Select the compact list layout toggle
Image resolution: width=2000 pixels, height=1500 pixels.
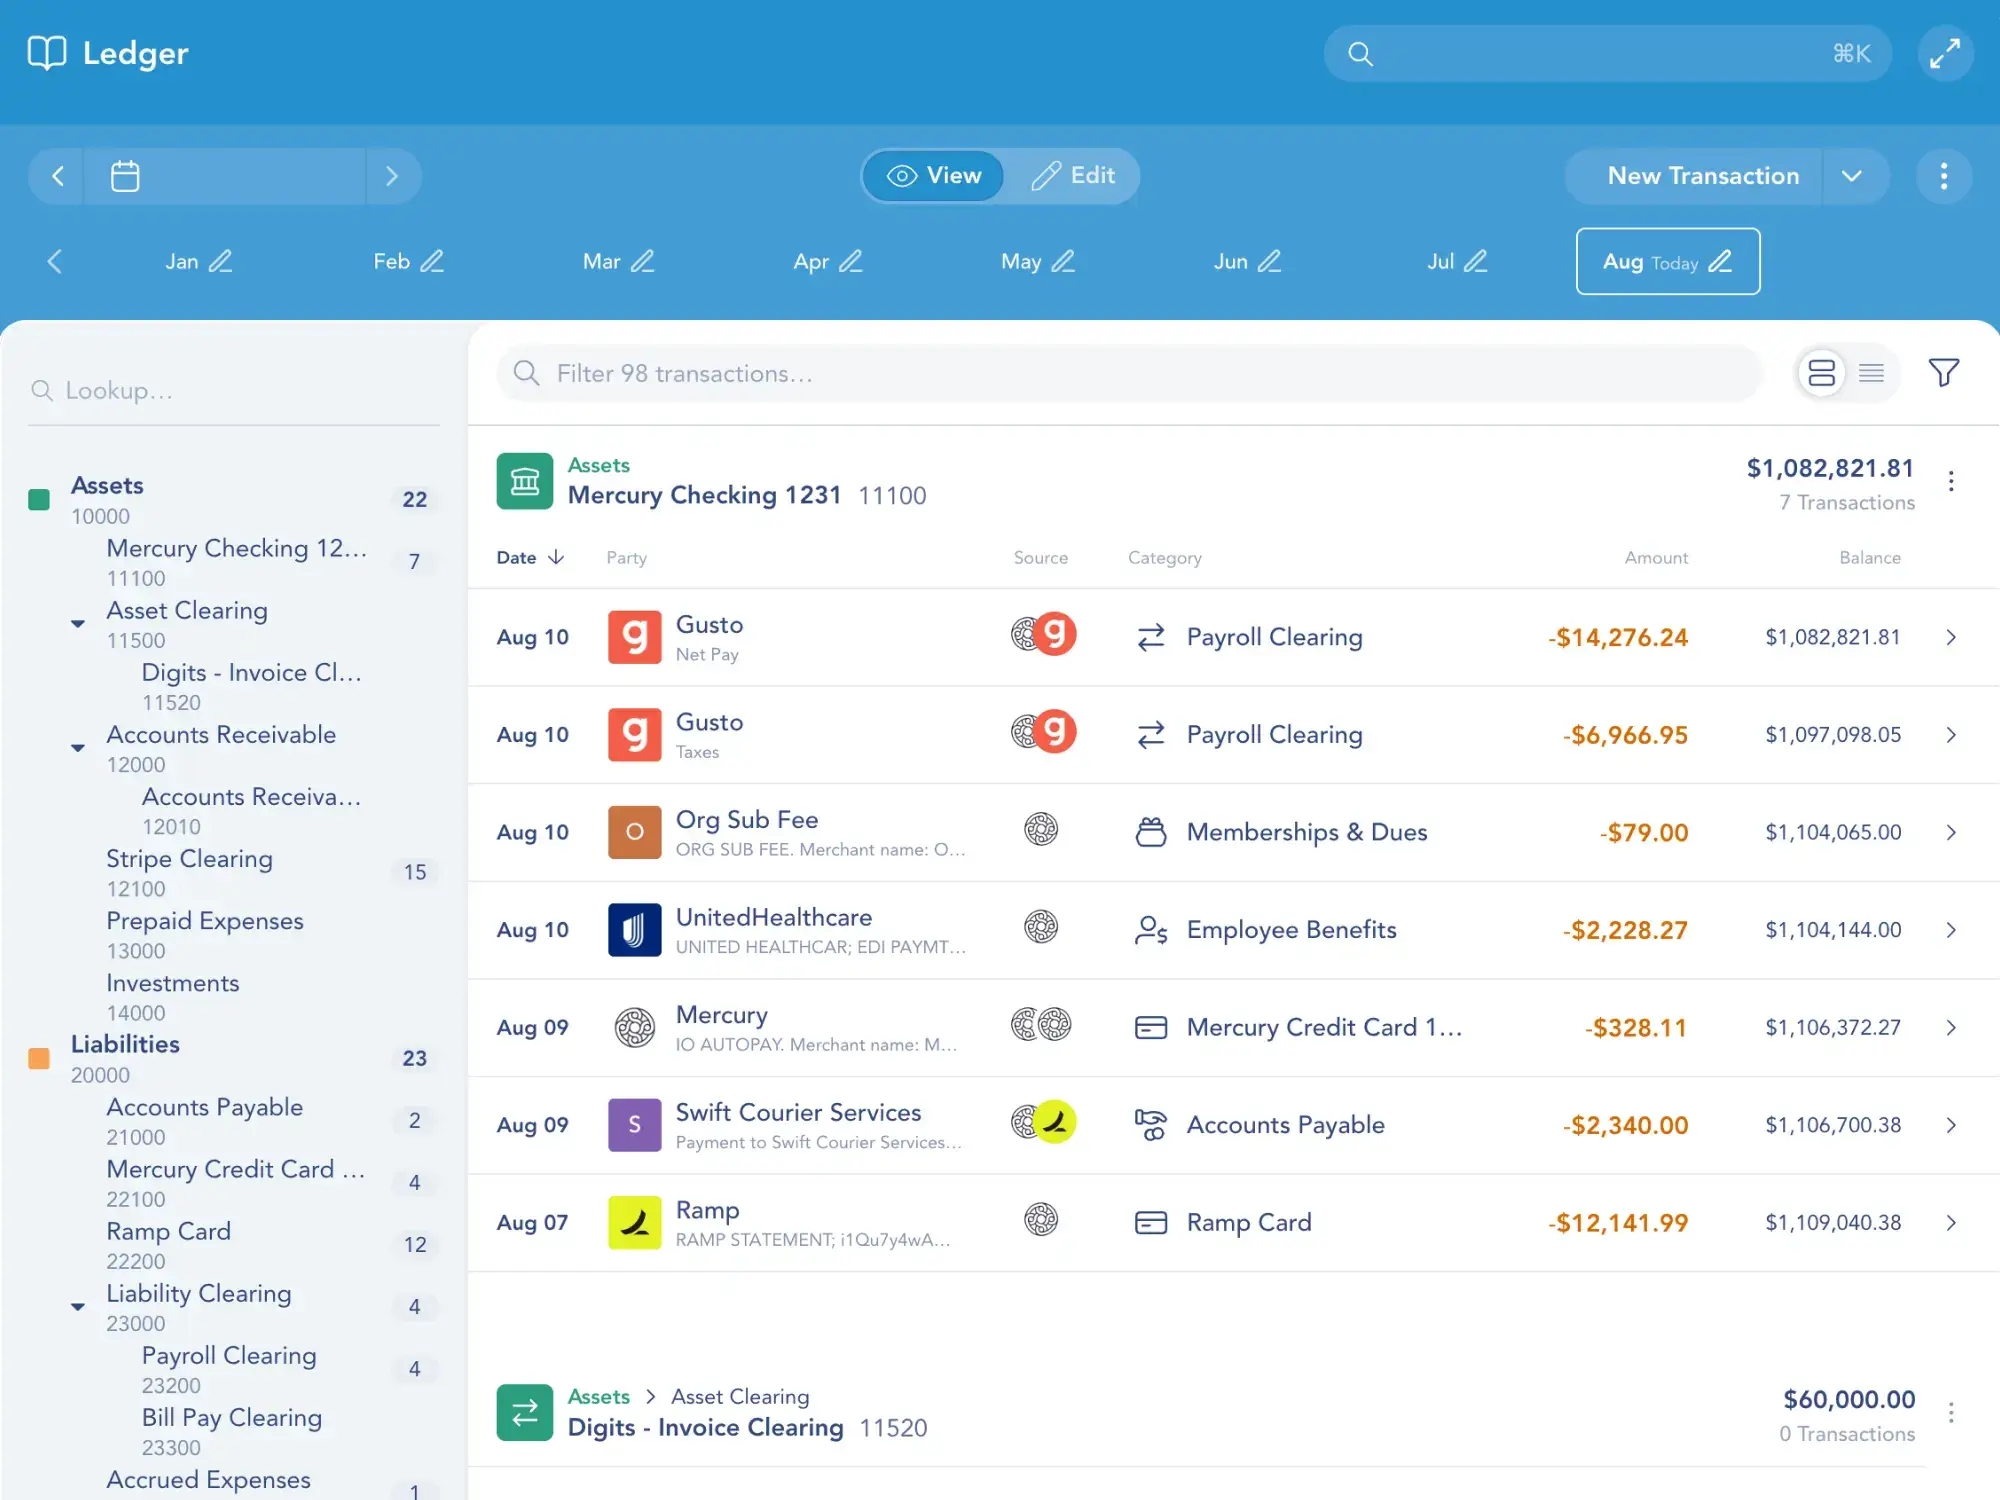click(1871, 373)
